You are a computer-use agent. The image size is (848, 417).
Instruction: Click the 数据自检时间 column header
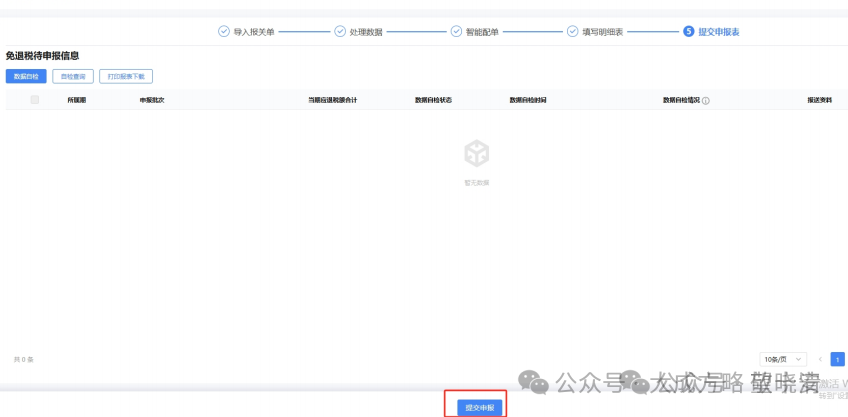(528, 100)
